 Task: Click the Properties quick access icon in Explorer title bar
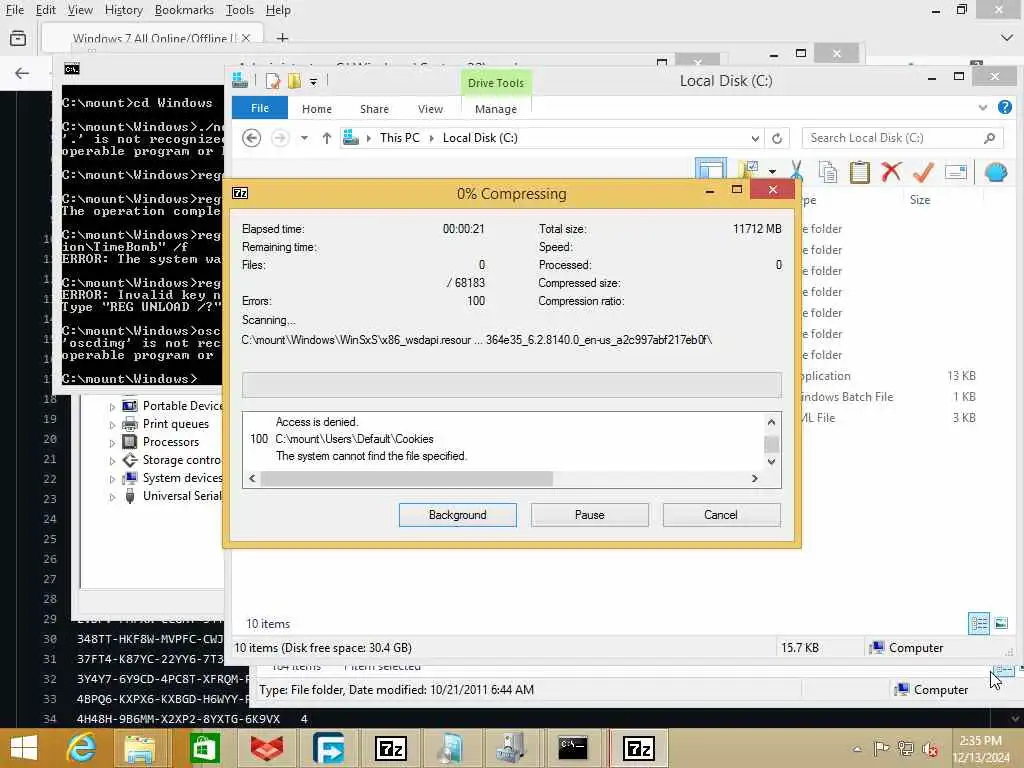[272, 81]
